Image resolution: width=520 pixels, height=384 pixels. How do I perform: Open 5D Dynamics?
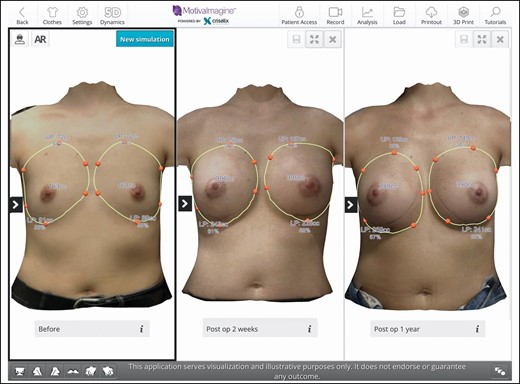pos(112,16)
